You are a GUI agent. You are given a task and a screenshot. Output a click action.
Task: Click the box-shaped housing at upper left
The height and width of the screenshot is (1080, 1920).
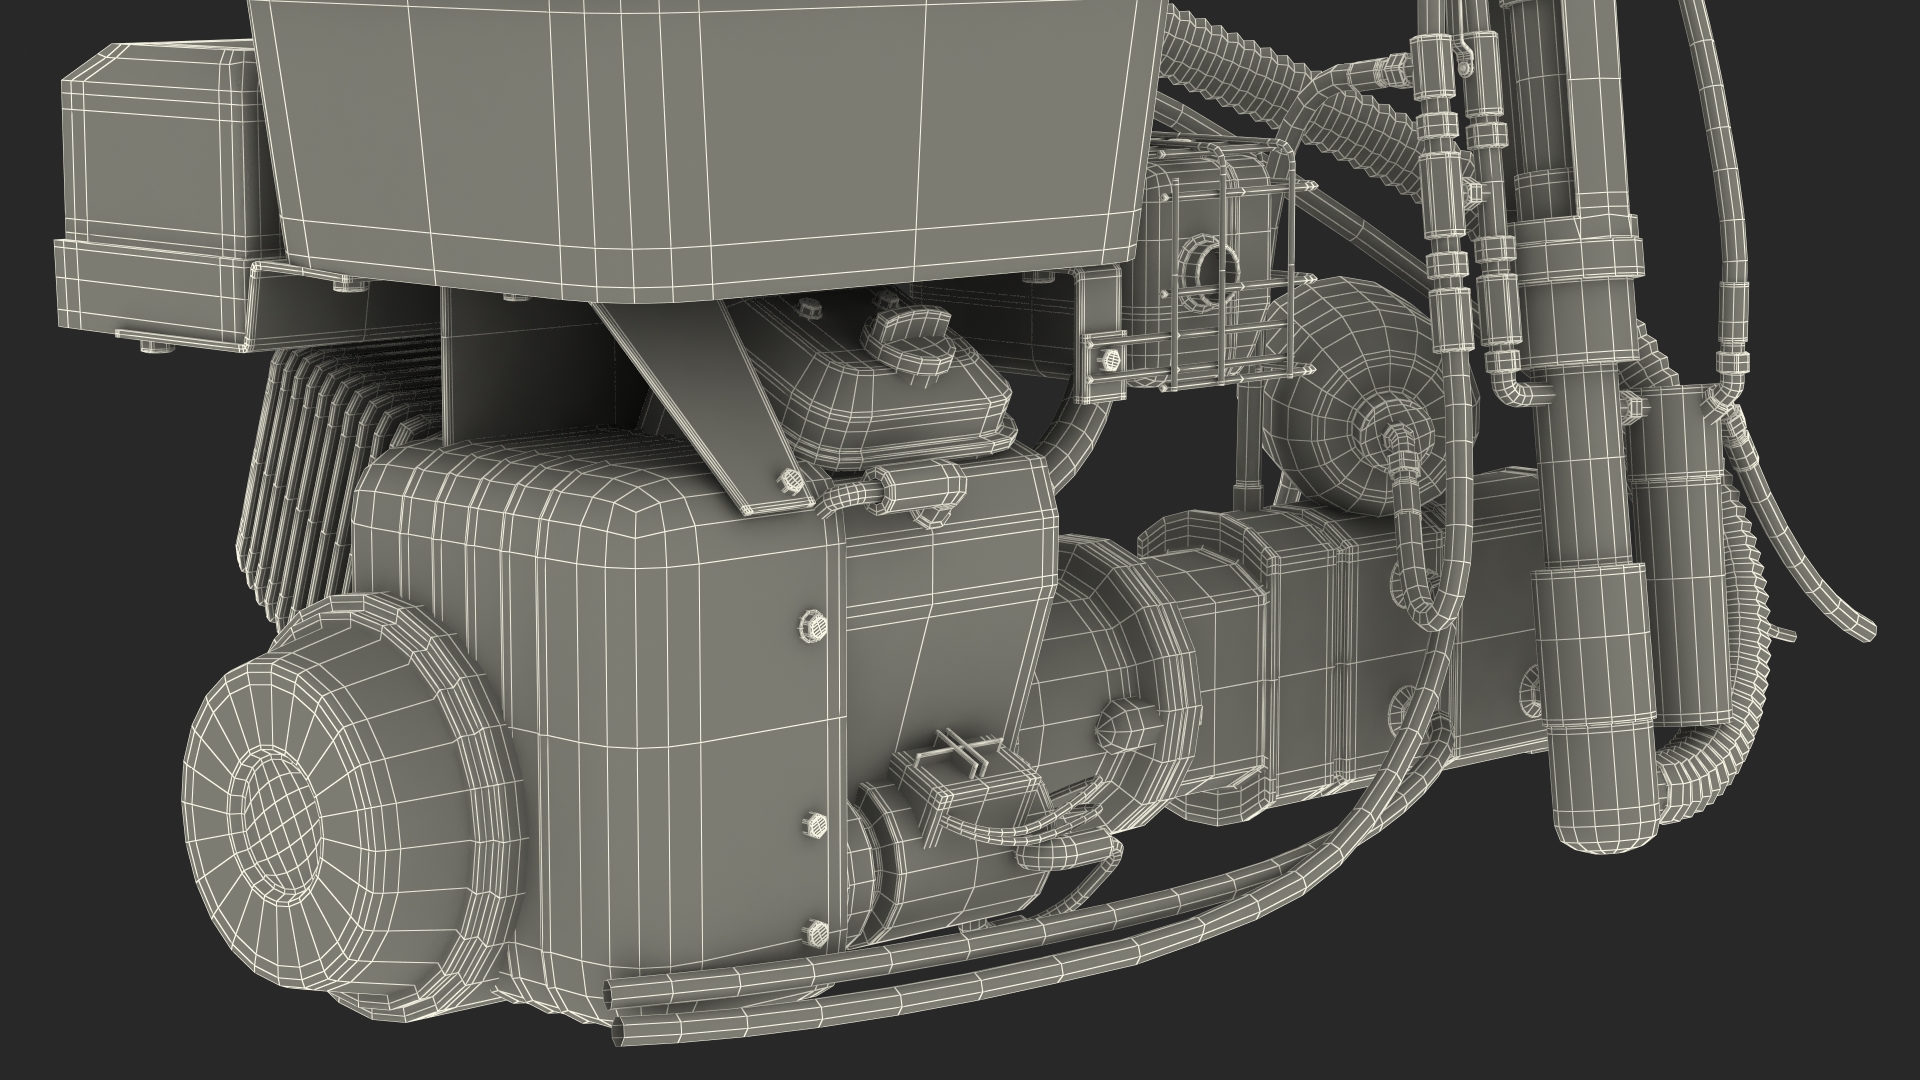click(x=160, y=160)
